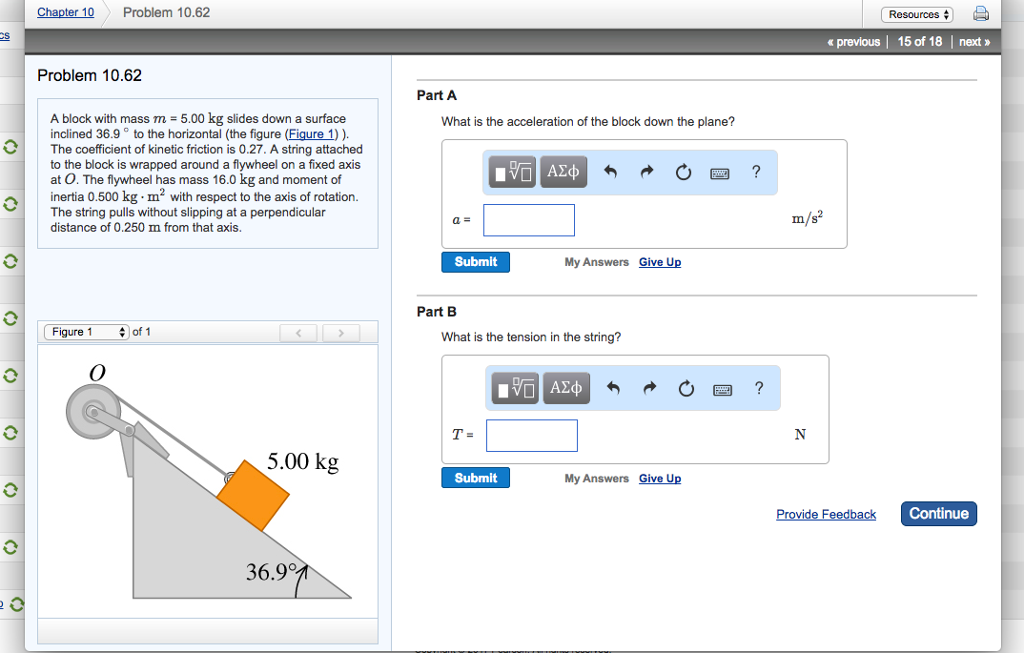The height and width of the screenshot is (653, 1024).
Task: Click Give Up link for Part B
Action: (659, 479)
